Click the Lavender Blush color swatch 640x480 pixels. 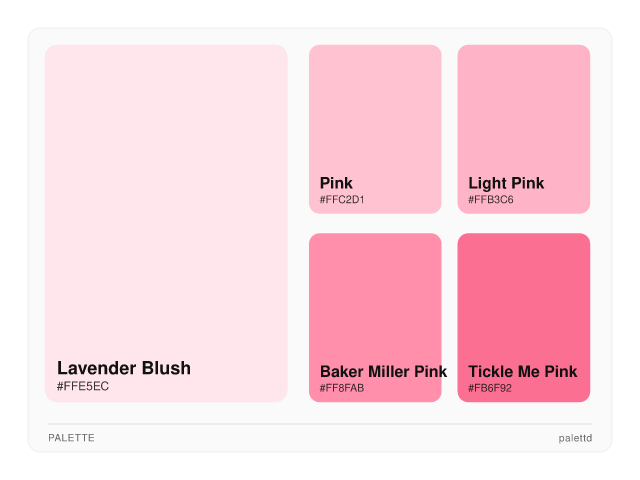166,200
